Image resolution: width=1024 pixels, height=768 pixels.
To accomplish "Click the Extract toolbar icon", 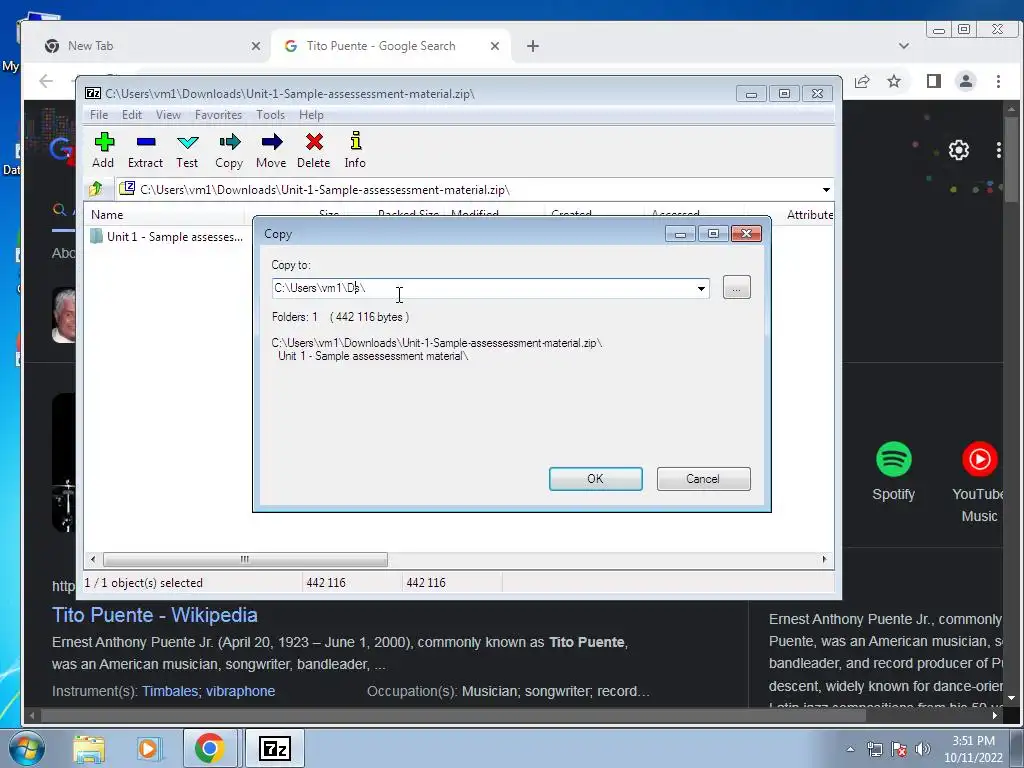I will (145, 150).
